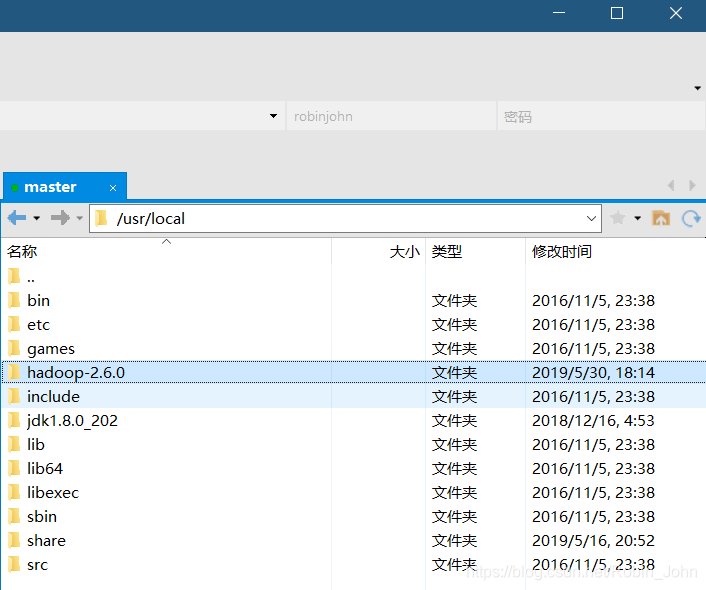
Task: Click the folder icon next to share
Action: [14, 540]
